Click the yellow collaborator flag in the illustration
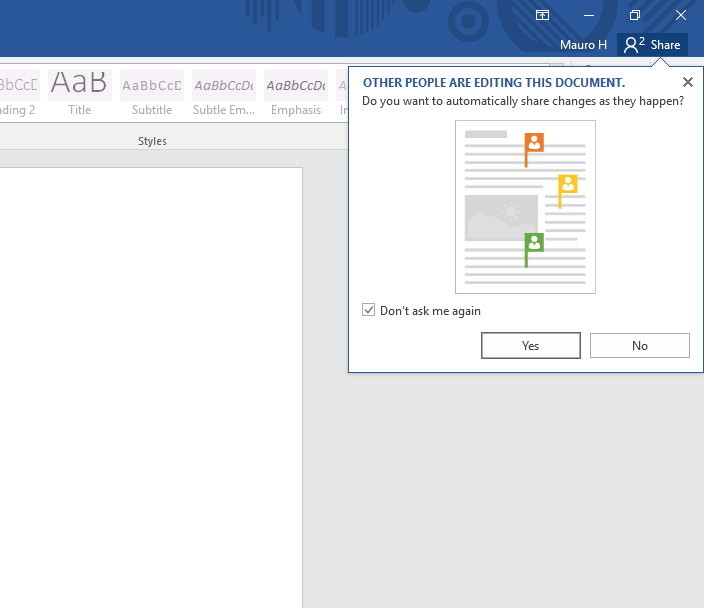This screenshot has width=704, height=608. pyautogui.click(x=568, y=191)
